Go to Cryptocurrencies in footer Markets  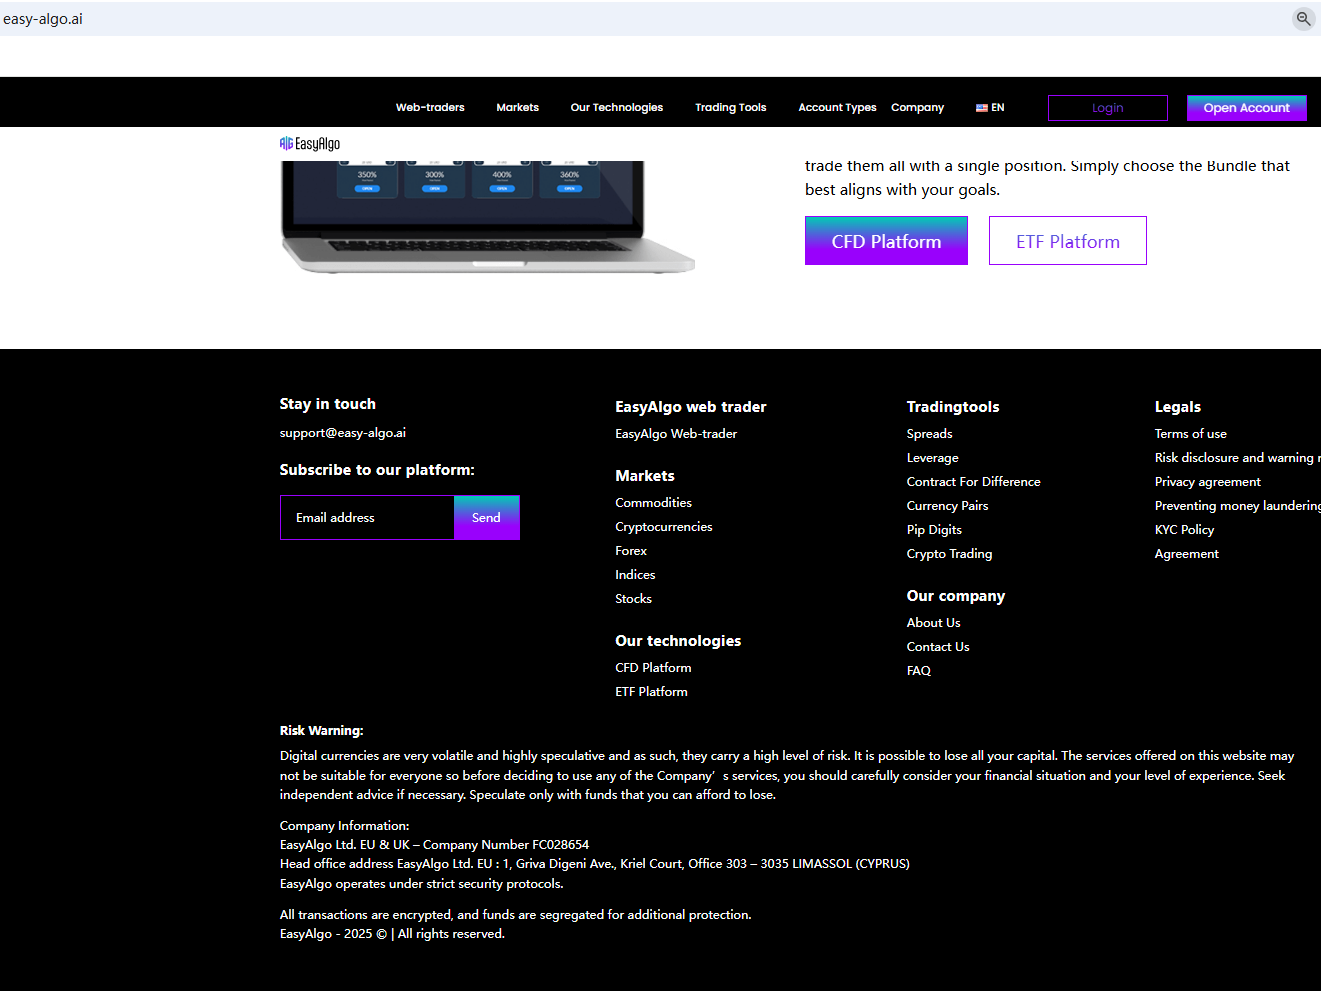[664, 527]
